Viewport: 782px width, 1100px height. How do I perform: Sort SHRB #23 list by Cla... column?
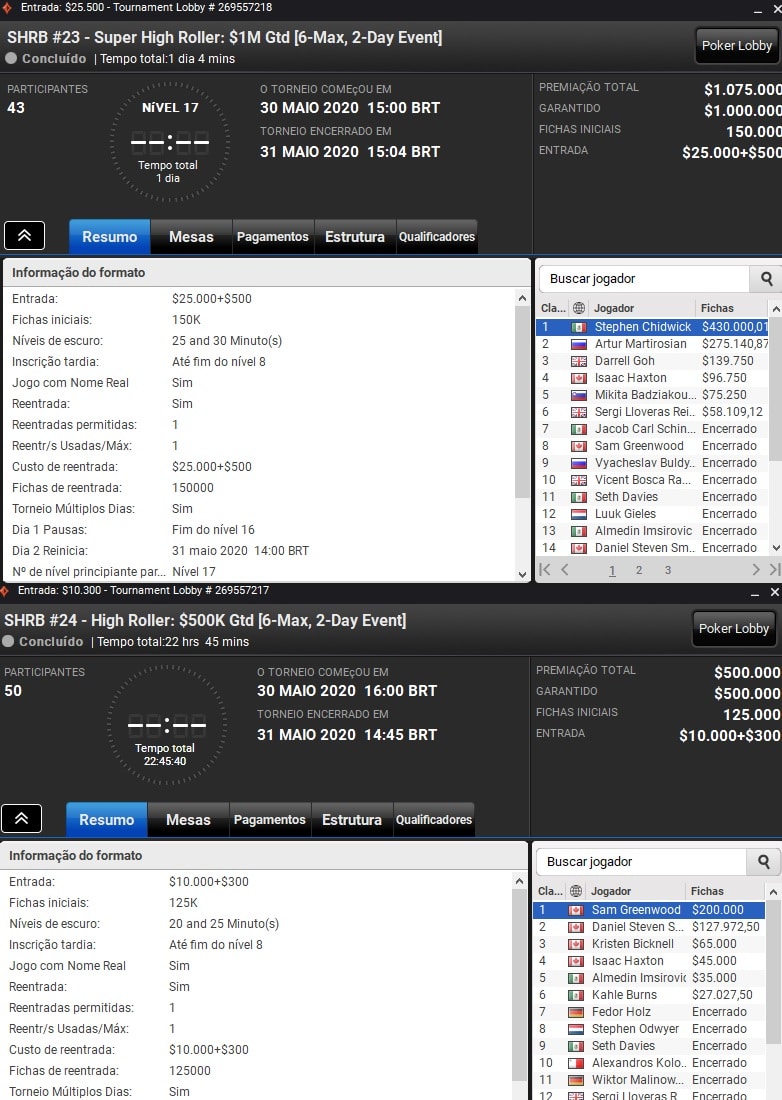(553, 308)
